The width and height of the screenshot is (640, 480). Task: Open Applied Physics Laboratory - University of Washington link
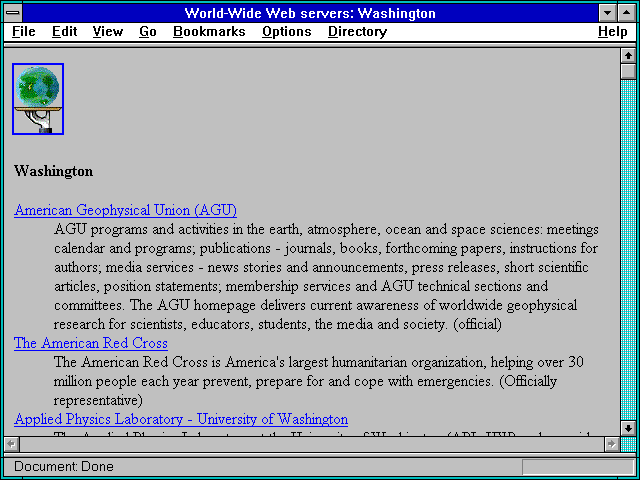tap(181, 419)
